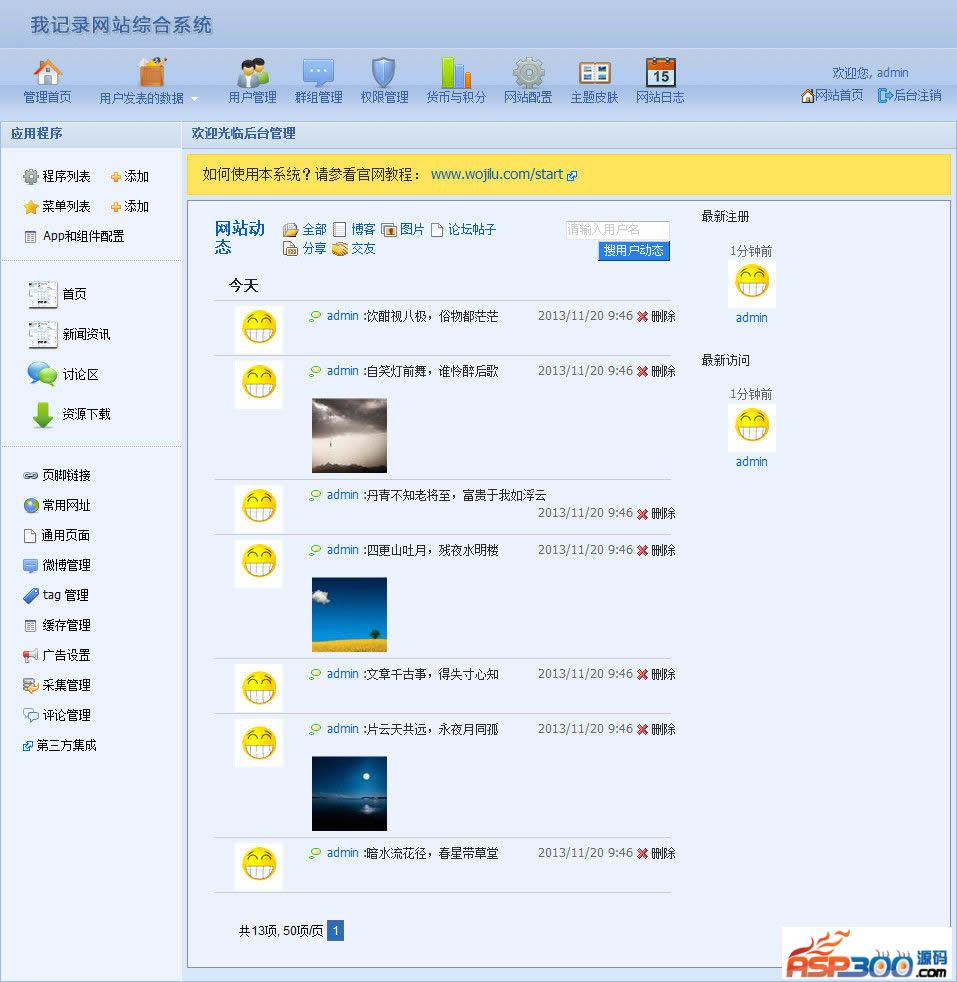The height and width of the screenshot is (982, 957).
Task: Open 群组管理 chat bubble icon
Action: click(x=318, y=73)
